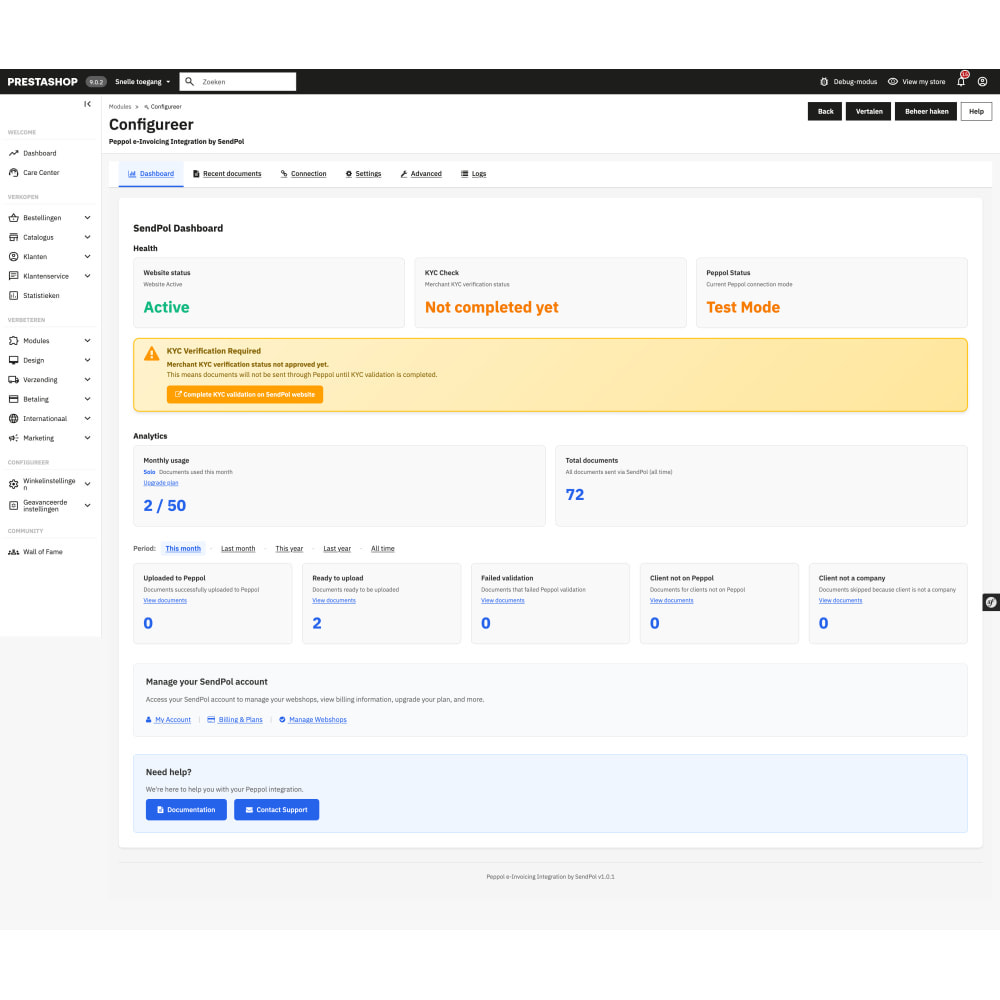The width and height of the screenshot is (1000, 1000).
Task: Click the Back button
Action: [825, 112]
